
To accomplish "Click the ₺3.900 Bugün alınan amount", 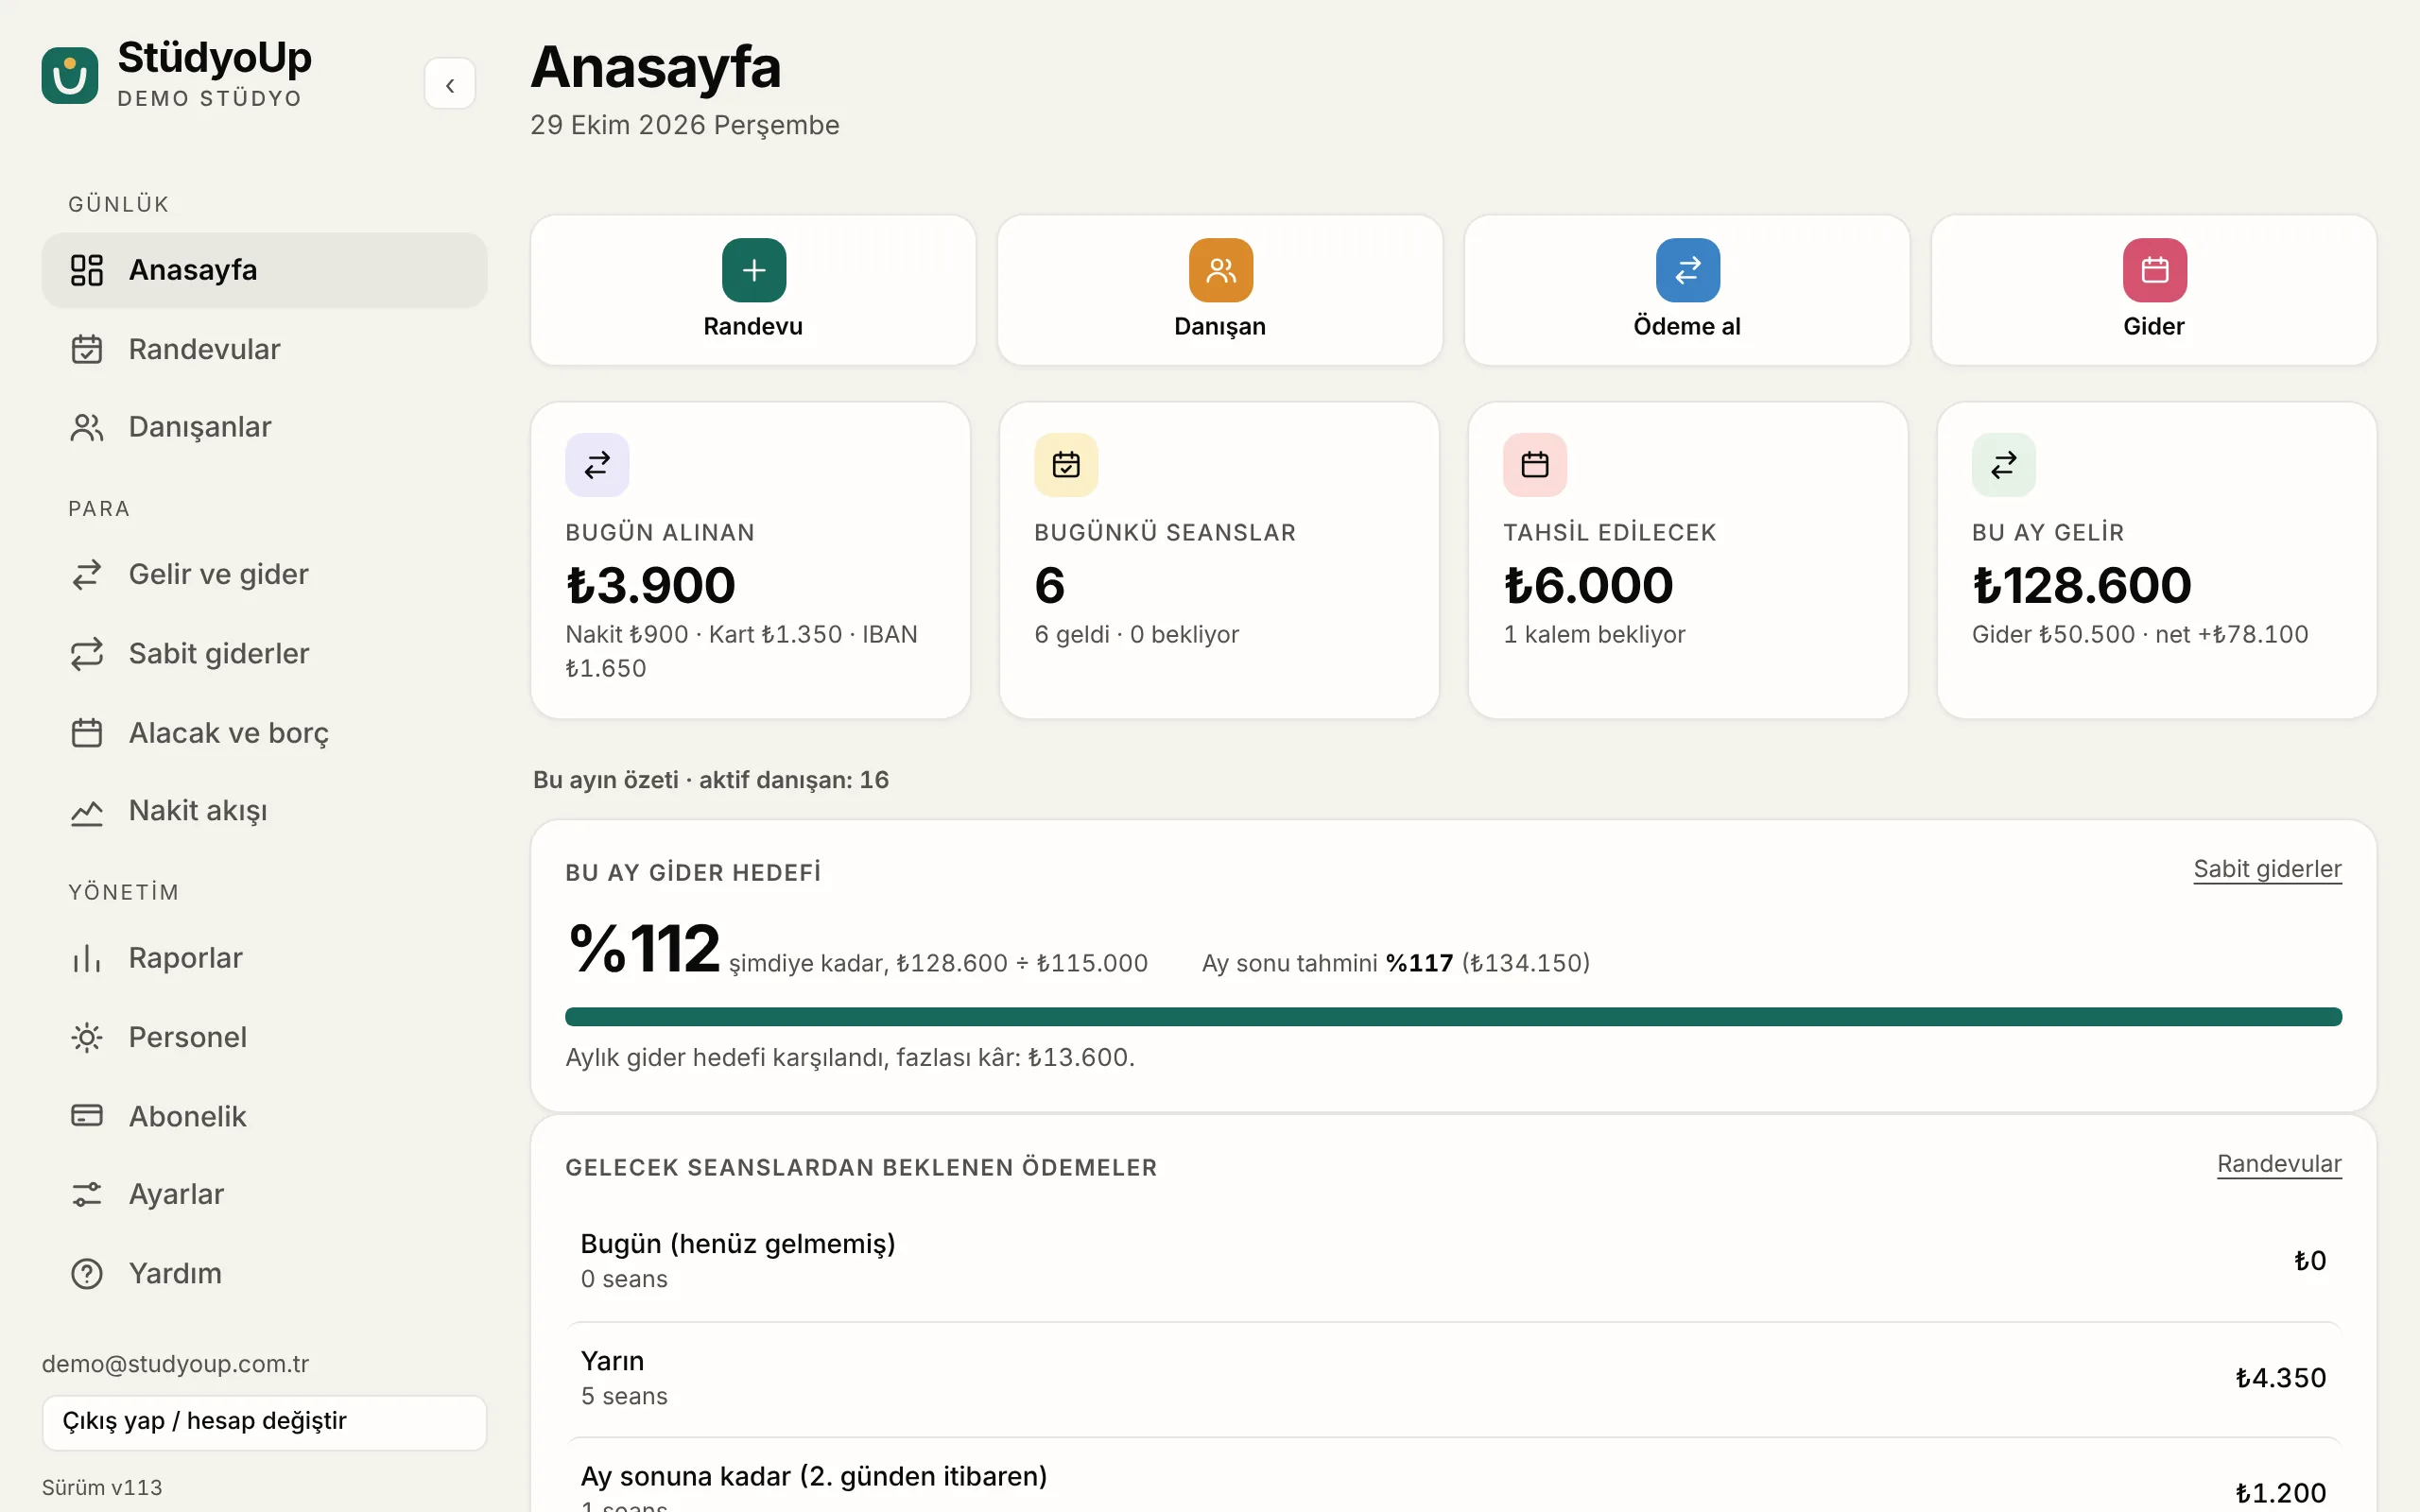I will (650, 586).
